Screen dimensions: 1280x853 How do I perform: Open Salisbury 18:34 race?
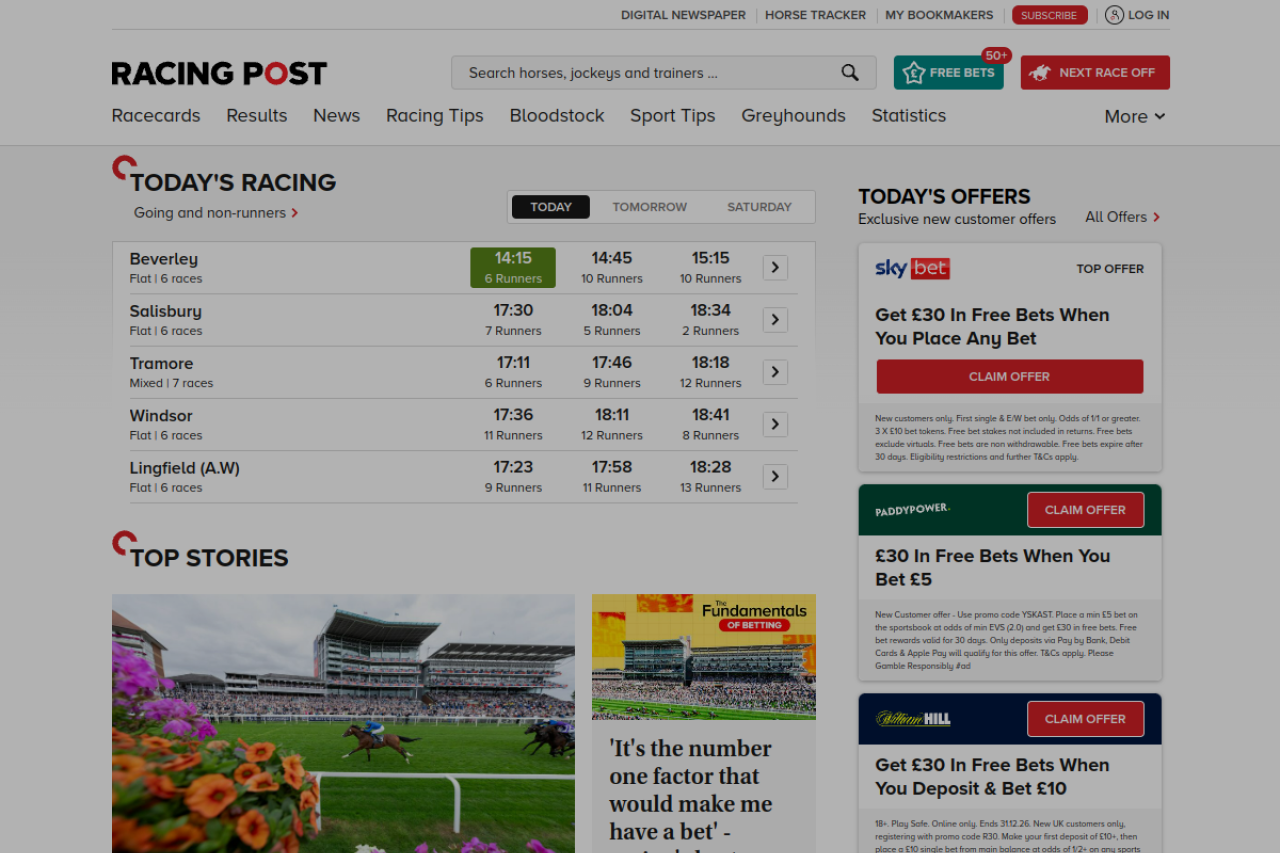click(711, 319)
